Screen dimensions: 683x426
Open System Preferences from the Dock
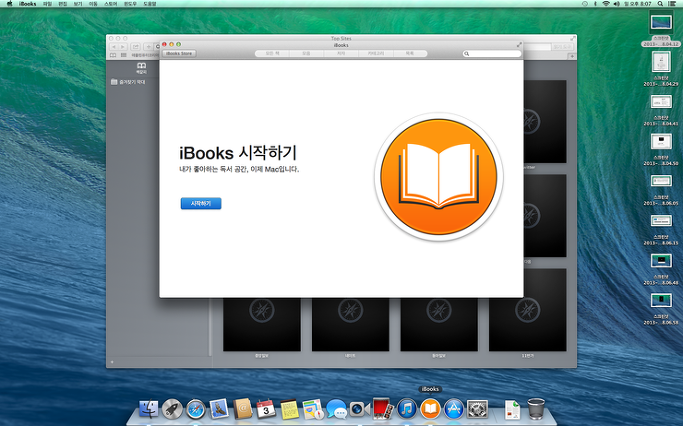click(x=477, y=409)
